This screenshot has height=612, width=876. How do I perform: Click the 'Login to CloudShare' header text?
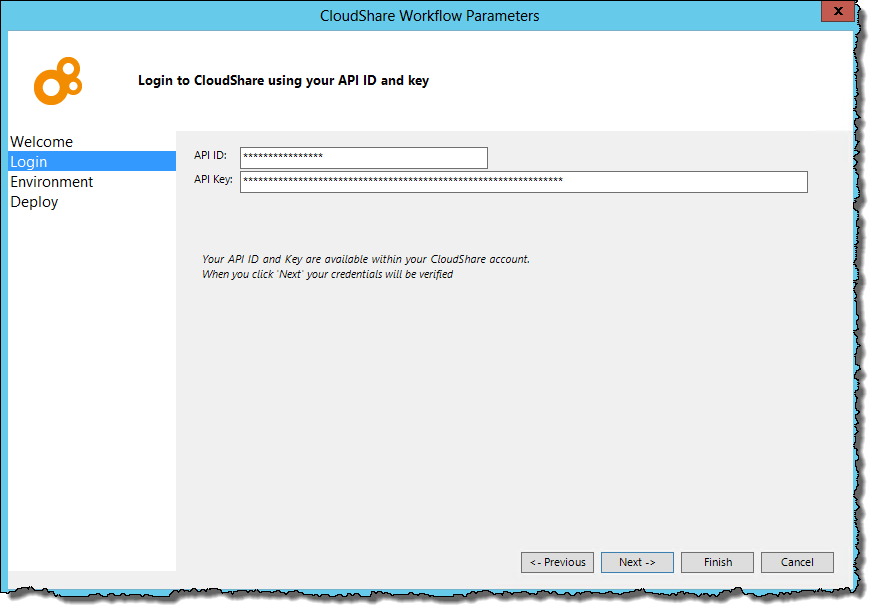click(283, 80)
